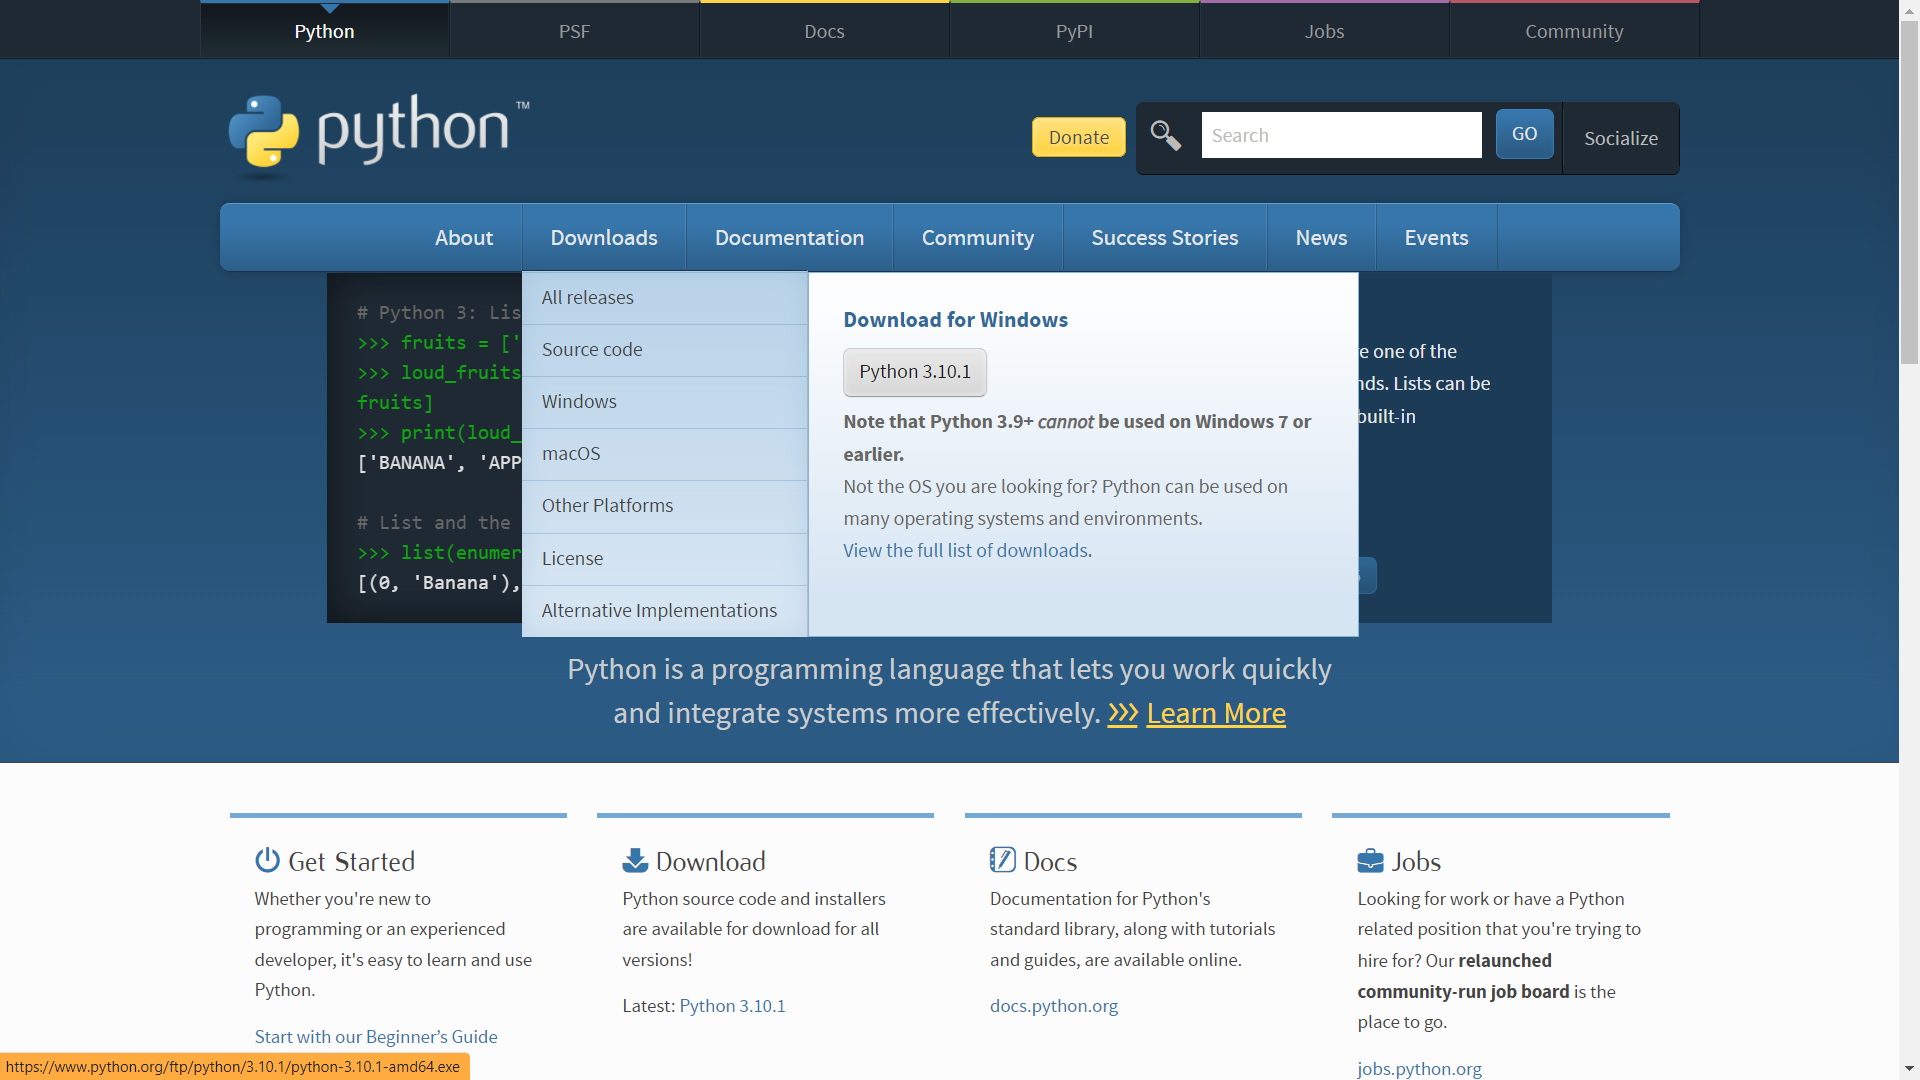Choose macOS in the Downloads submenu
Viewport: 1920px width, 1080px height.
click(x=571, y=454)
